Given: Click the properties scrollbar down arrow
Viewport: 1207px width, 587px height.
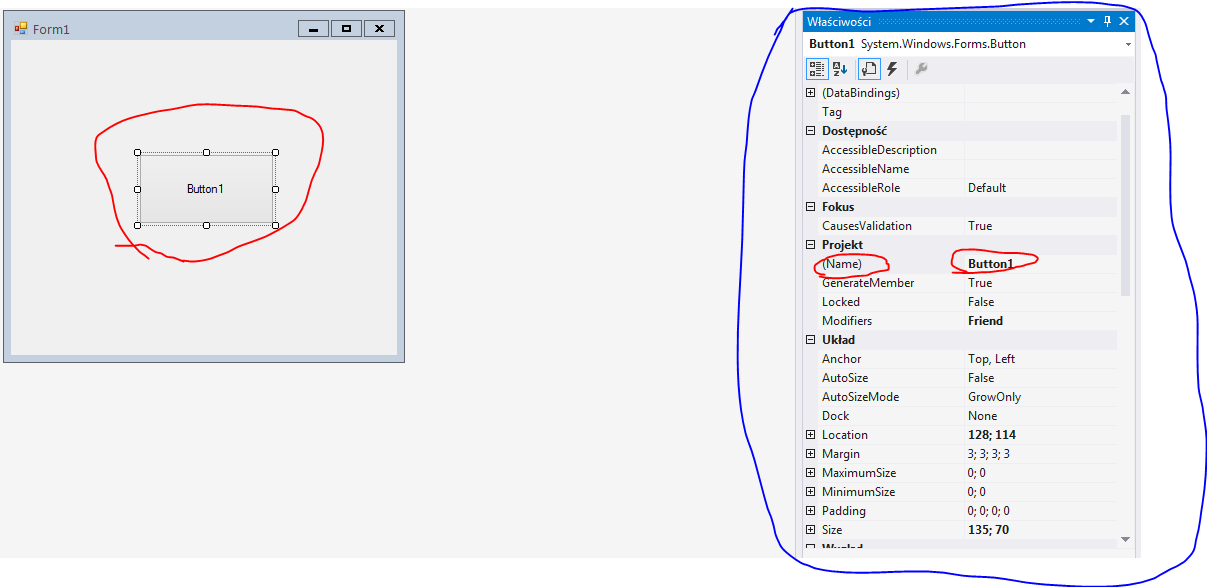Looking at the screenshot, I should pos(1125,539).
